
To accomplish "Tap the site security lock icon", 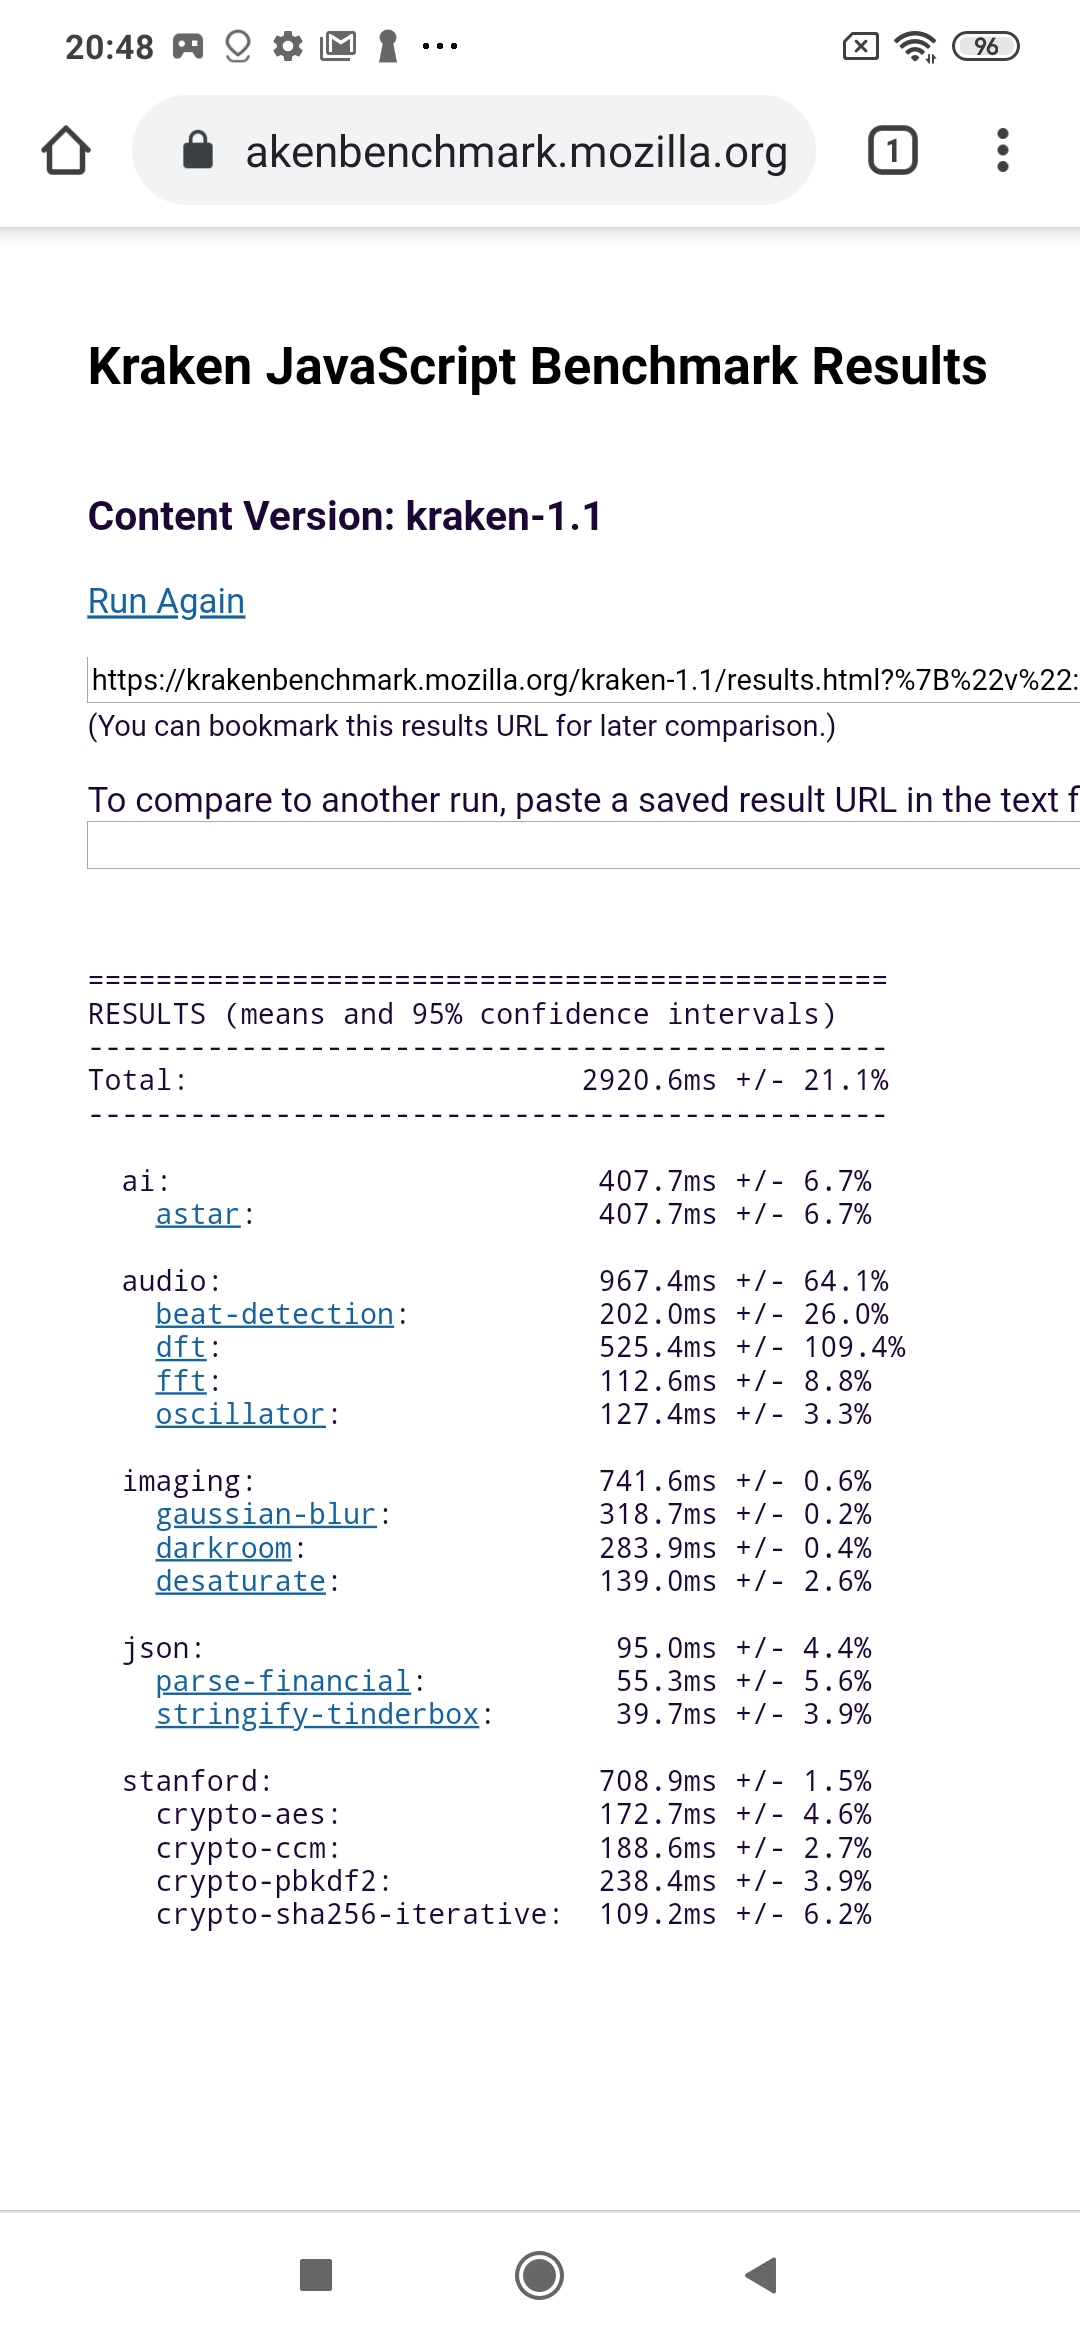I will pyautogui.click(x=198, y=151).
